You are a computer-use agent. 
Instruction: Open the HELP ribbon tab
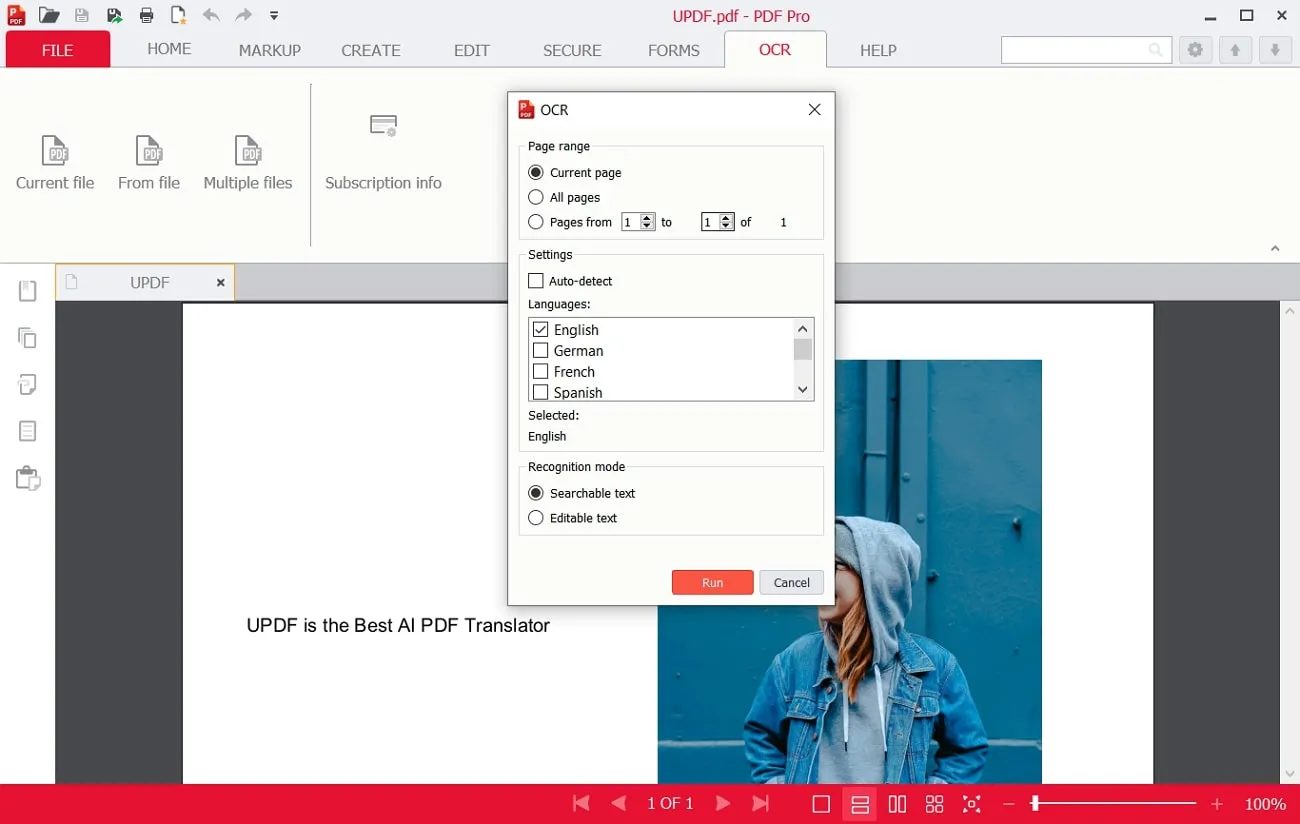click(878, 50)
